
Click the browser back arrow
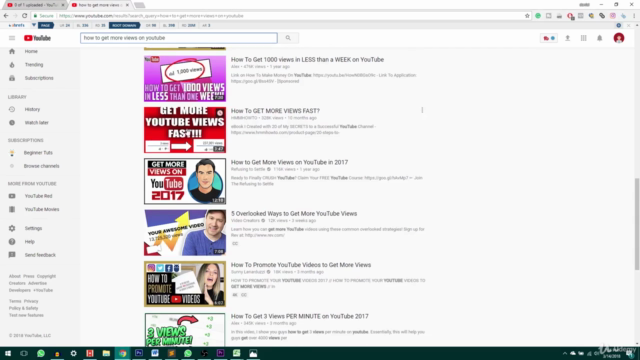pos(6,16)
